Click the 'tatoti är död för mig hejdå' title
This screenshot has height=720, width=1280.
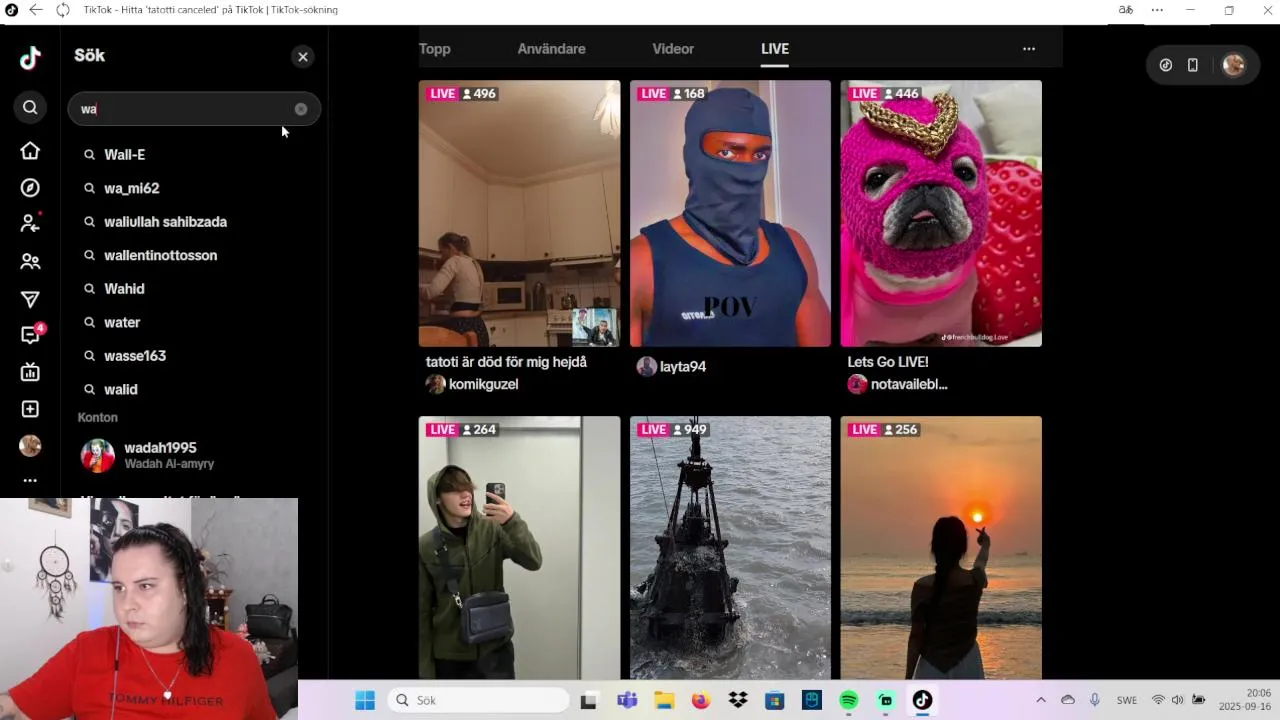[x=506, y=362]
